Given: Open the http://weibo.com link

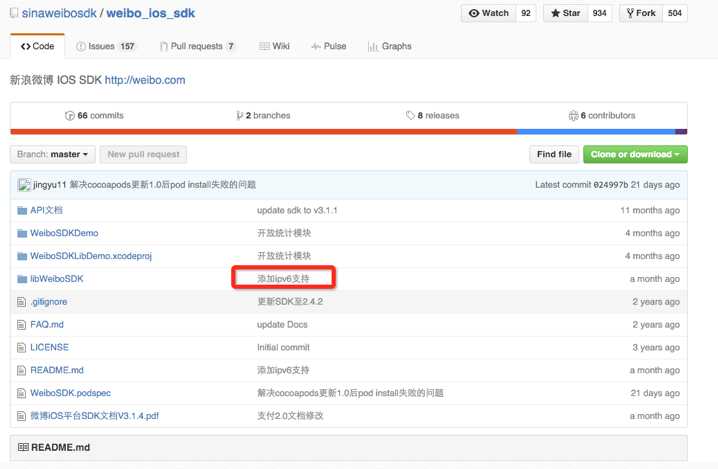Looking at the screenshot, I should [145, 80].
